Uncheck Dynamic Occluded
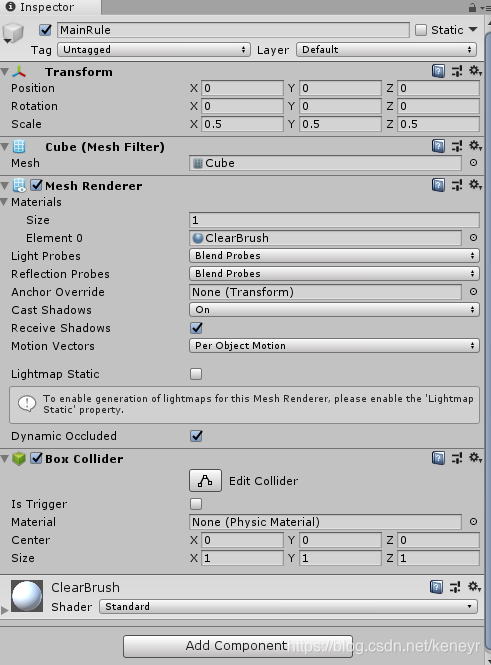491x665 pixels. click(x=196, y=436)
